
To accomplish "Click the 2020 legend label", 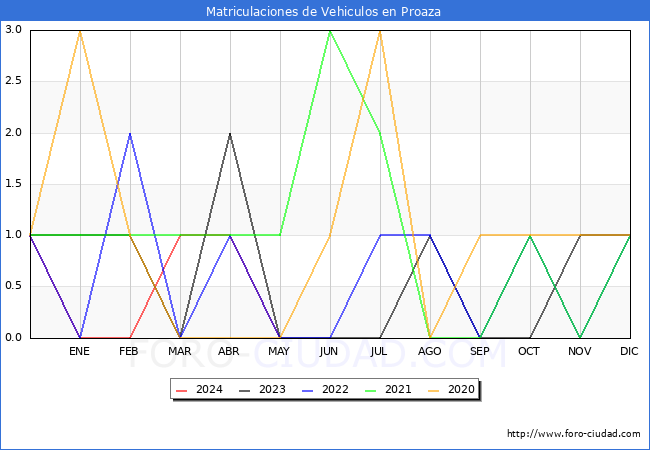I will [461, 390].
